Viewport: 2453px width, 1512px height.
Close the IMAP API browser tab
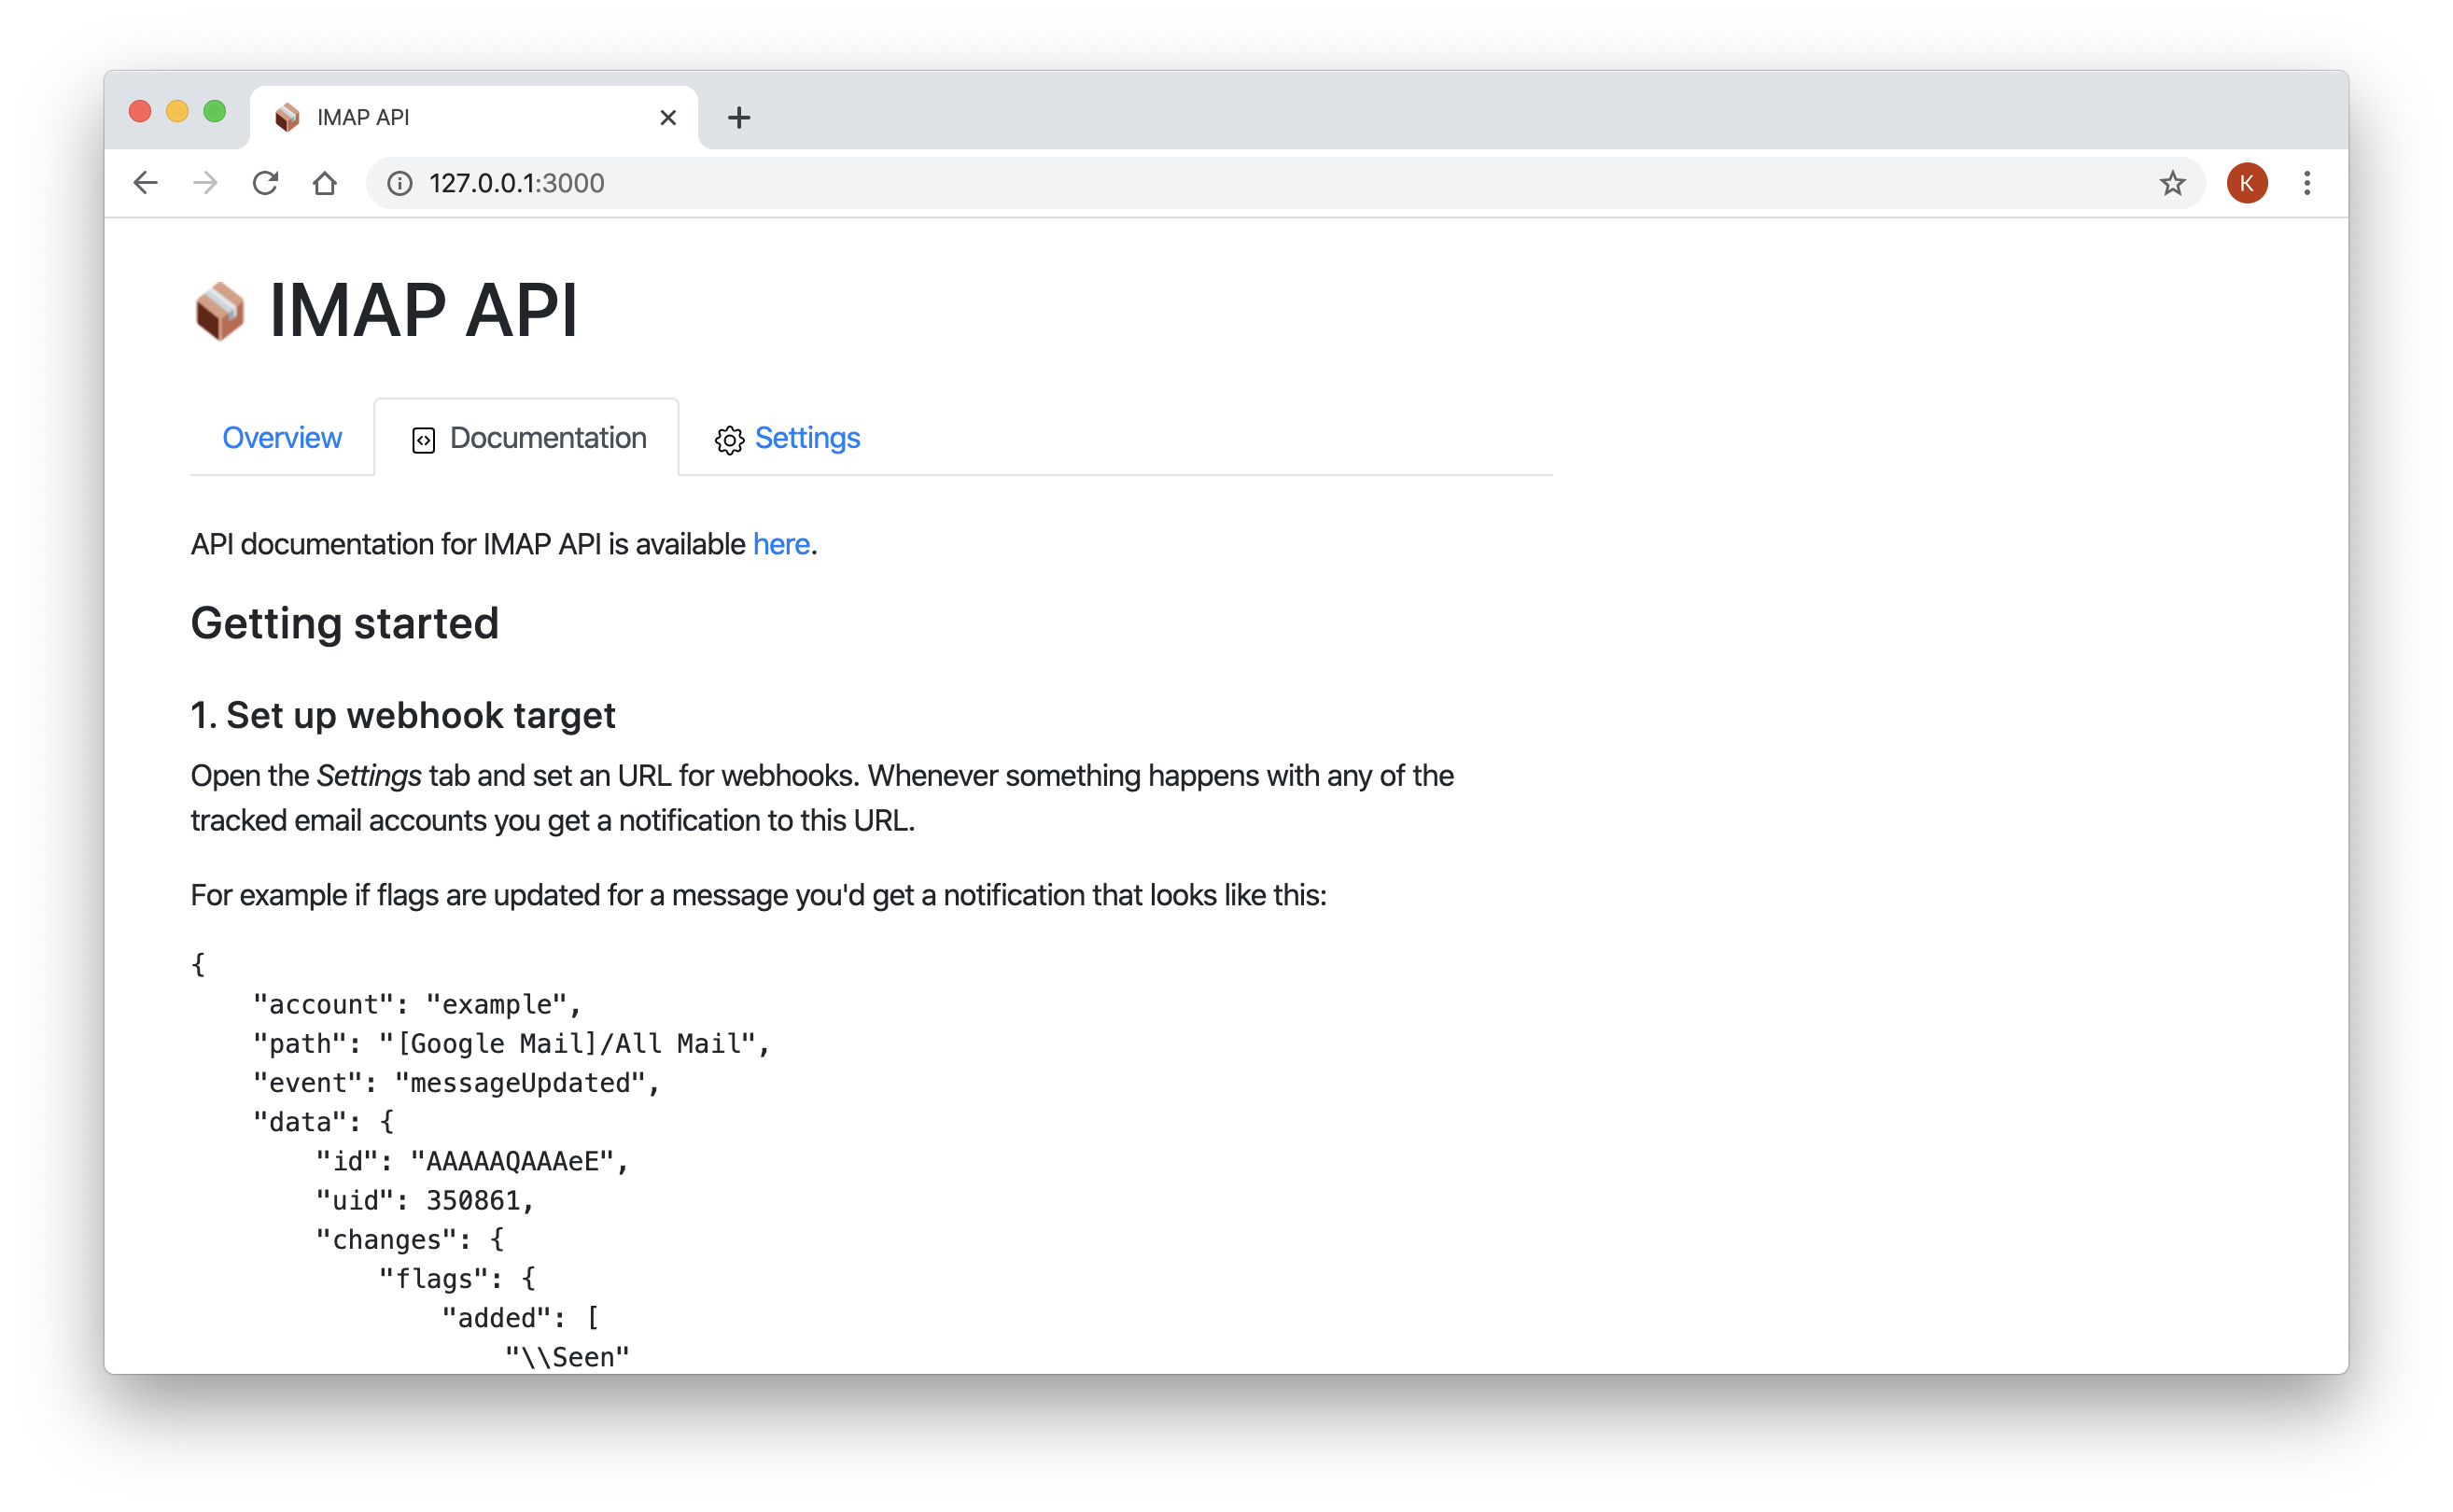[668, 118]
